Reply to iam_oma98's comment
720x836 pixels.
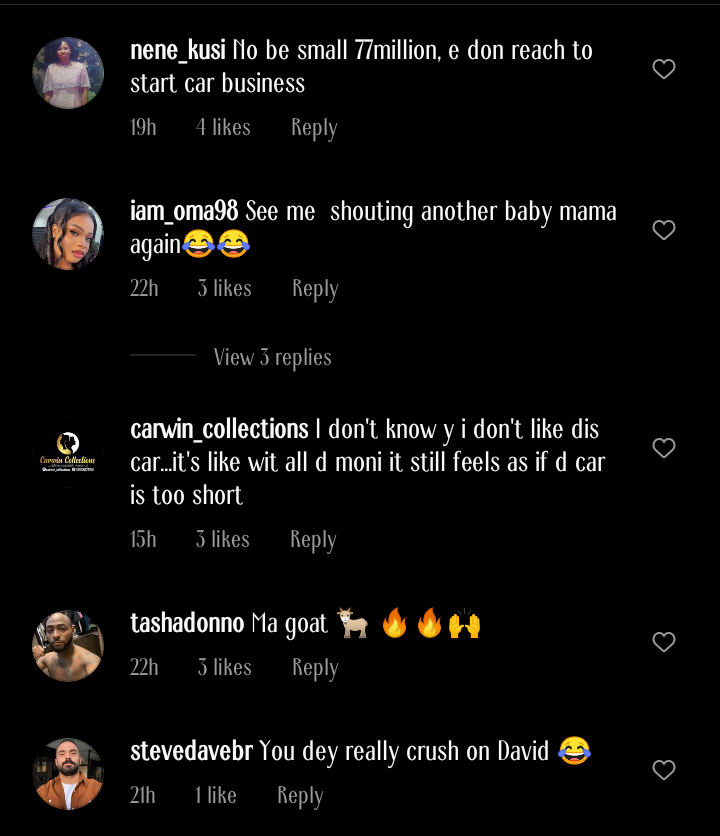pos(314,288)
